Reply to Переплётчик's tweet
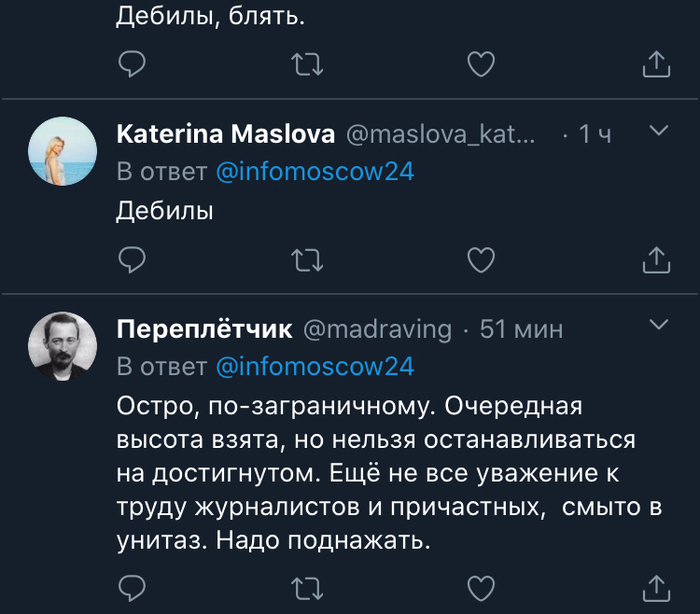The width and height of the screenshot is (700, 614). pos(133,585)
